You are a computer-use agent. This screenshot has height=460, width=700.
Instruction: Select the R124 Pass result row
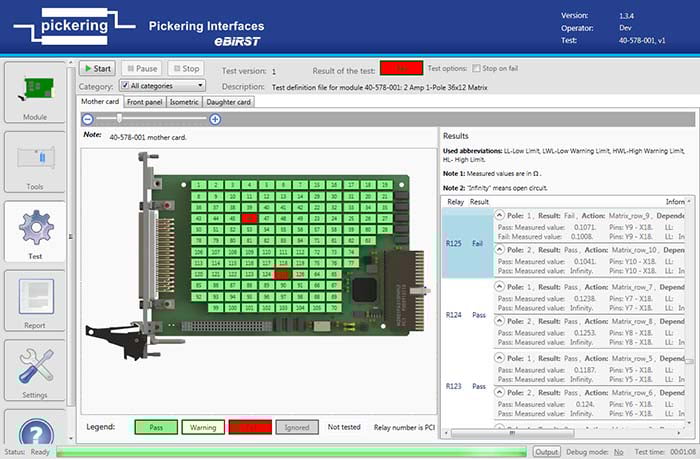pos(563,315)
